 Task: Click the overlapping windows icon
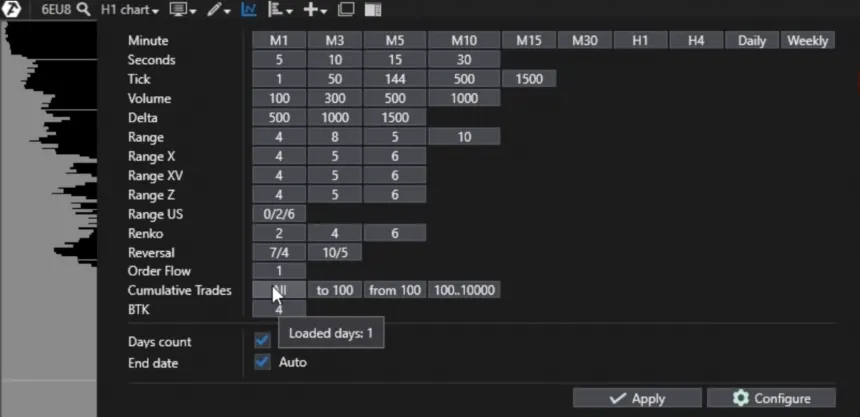tap(346, 10)
